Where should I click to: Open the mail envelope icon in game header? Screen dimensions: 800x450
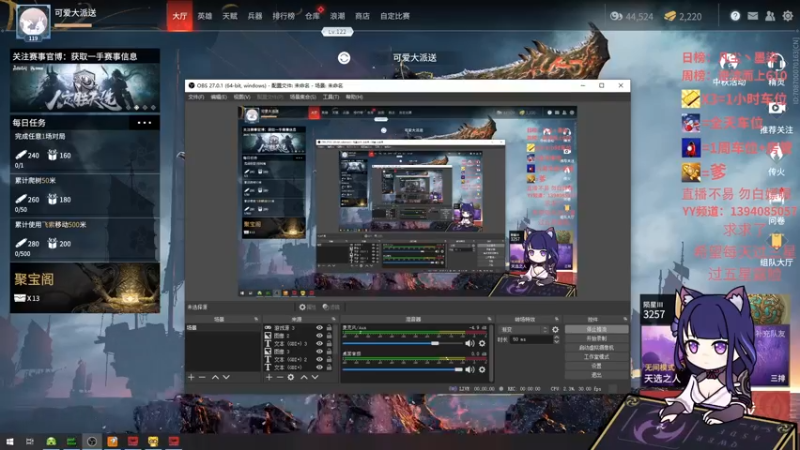[753, 16]
